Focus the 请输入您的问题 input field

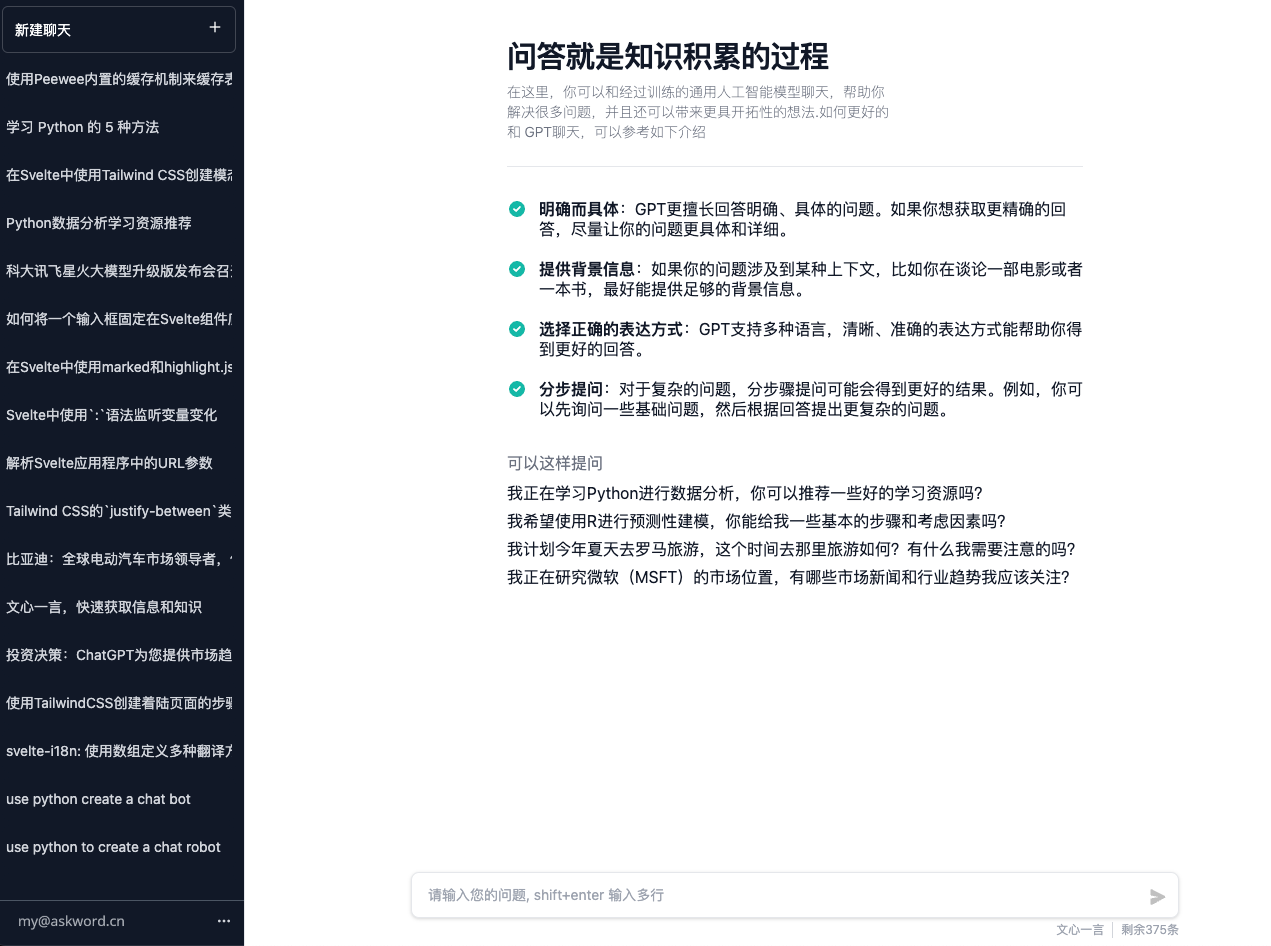pyautogui.click(x=780, y=895)
